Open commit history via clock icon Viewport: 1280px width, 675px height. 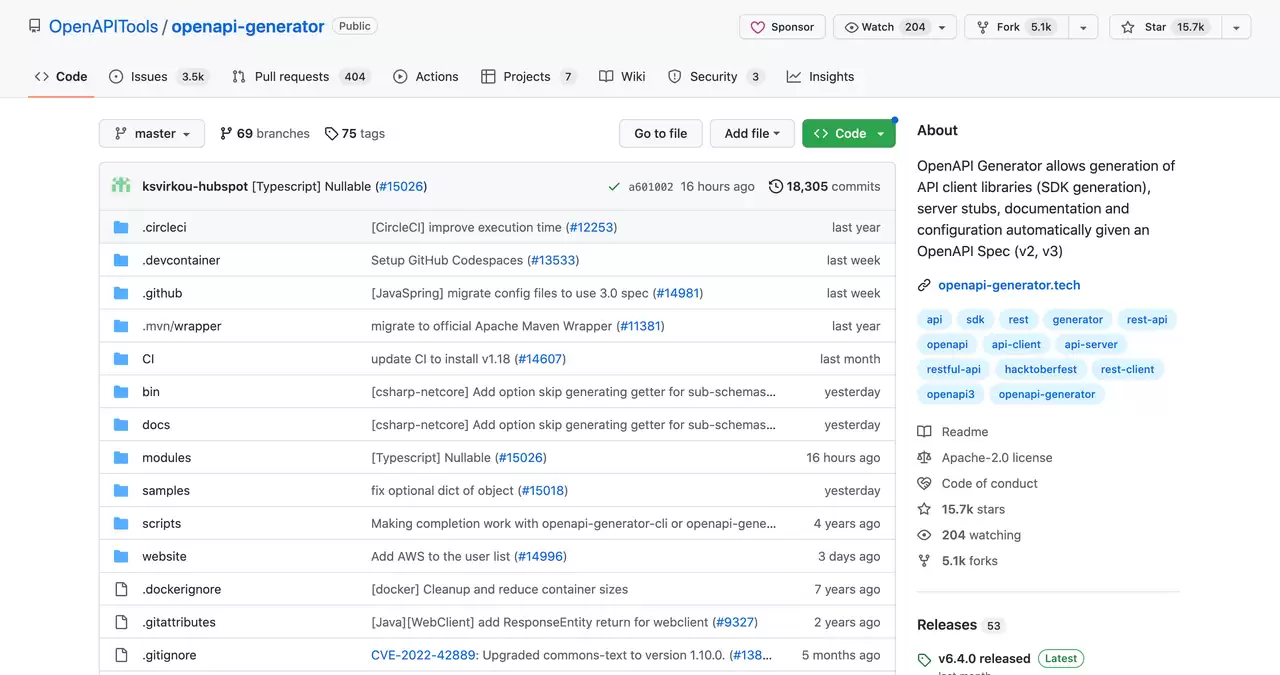pyautogui.click(x=776, y=186)
